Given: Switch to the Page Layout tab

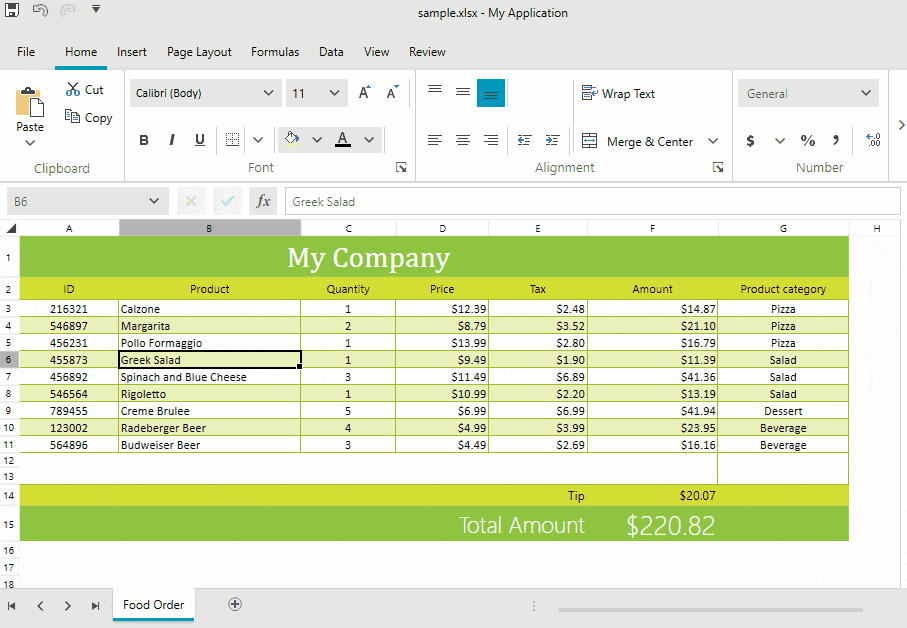Looking at the screenshot, I should tap(199, 52).
